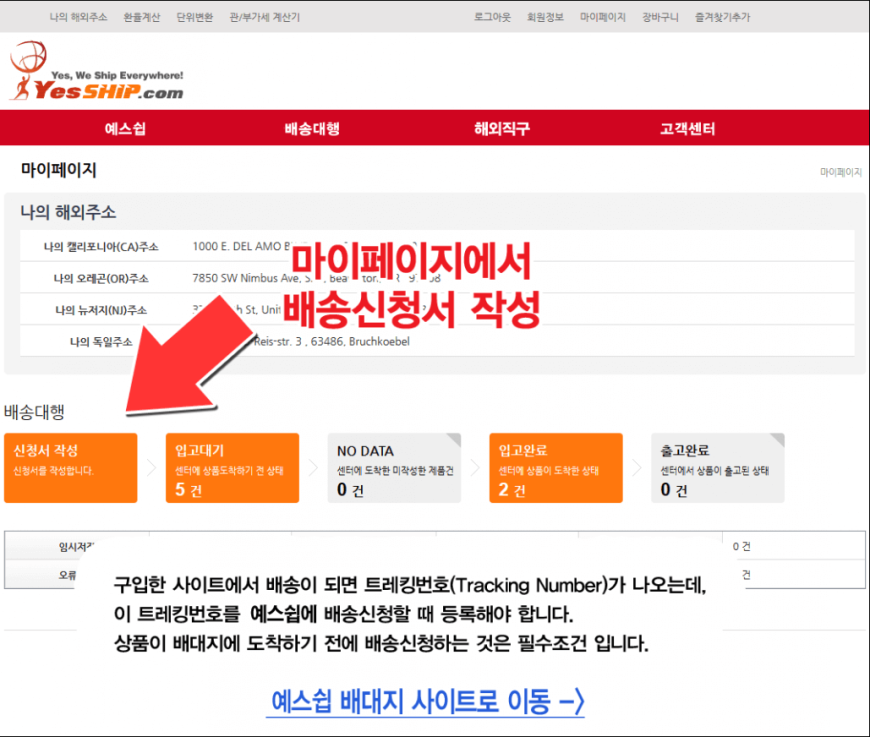Select 나의 캘리포니아(CA)주소 row label

click(101, 246)
